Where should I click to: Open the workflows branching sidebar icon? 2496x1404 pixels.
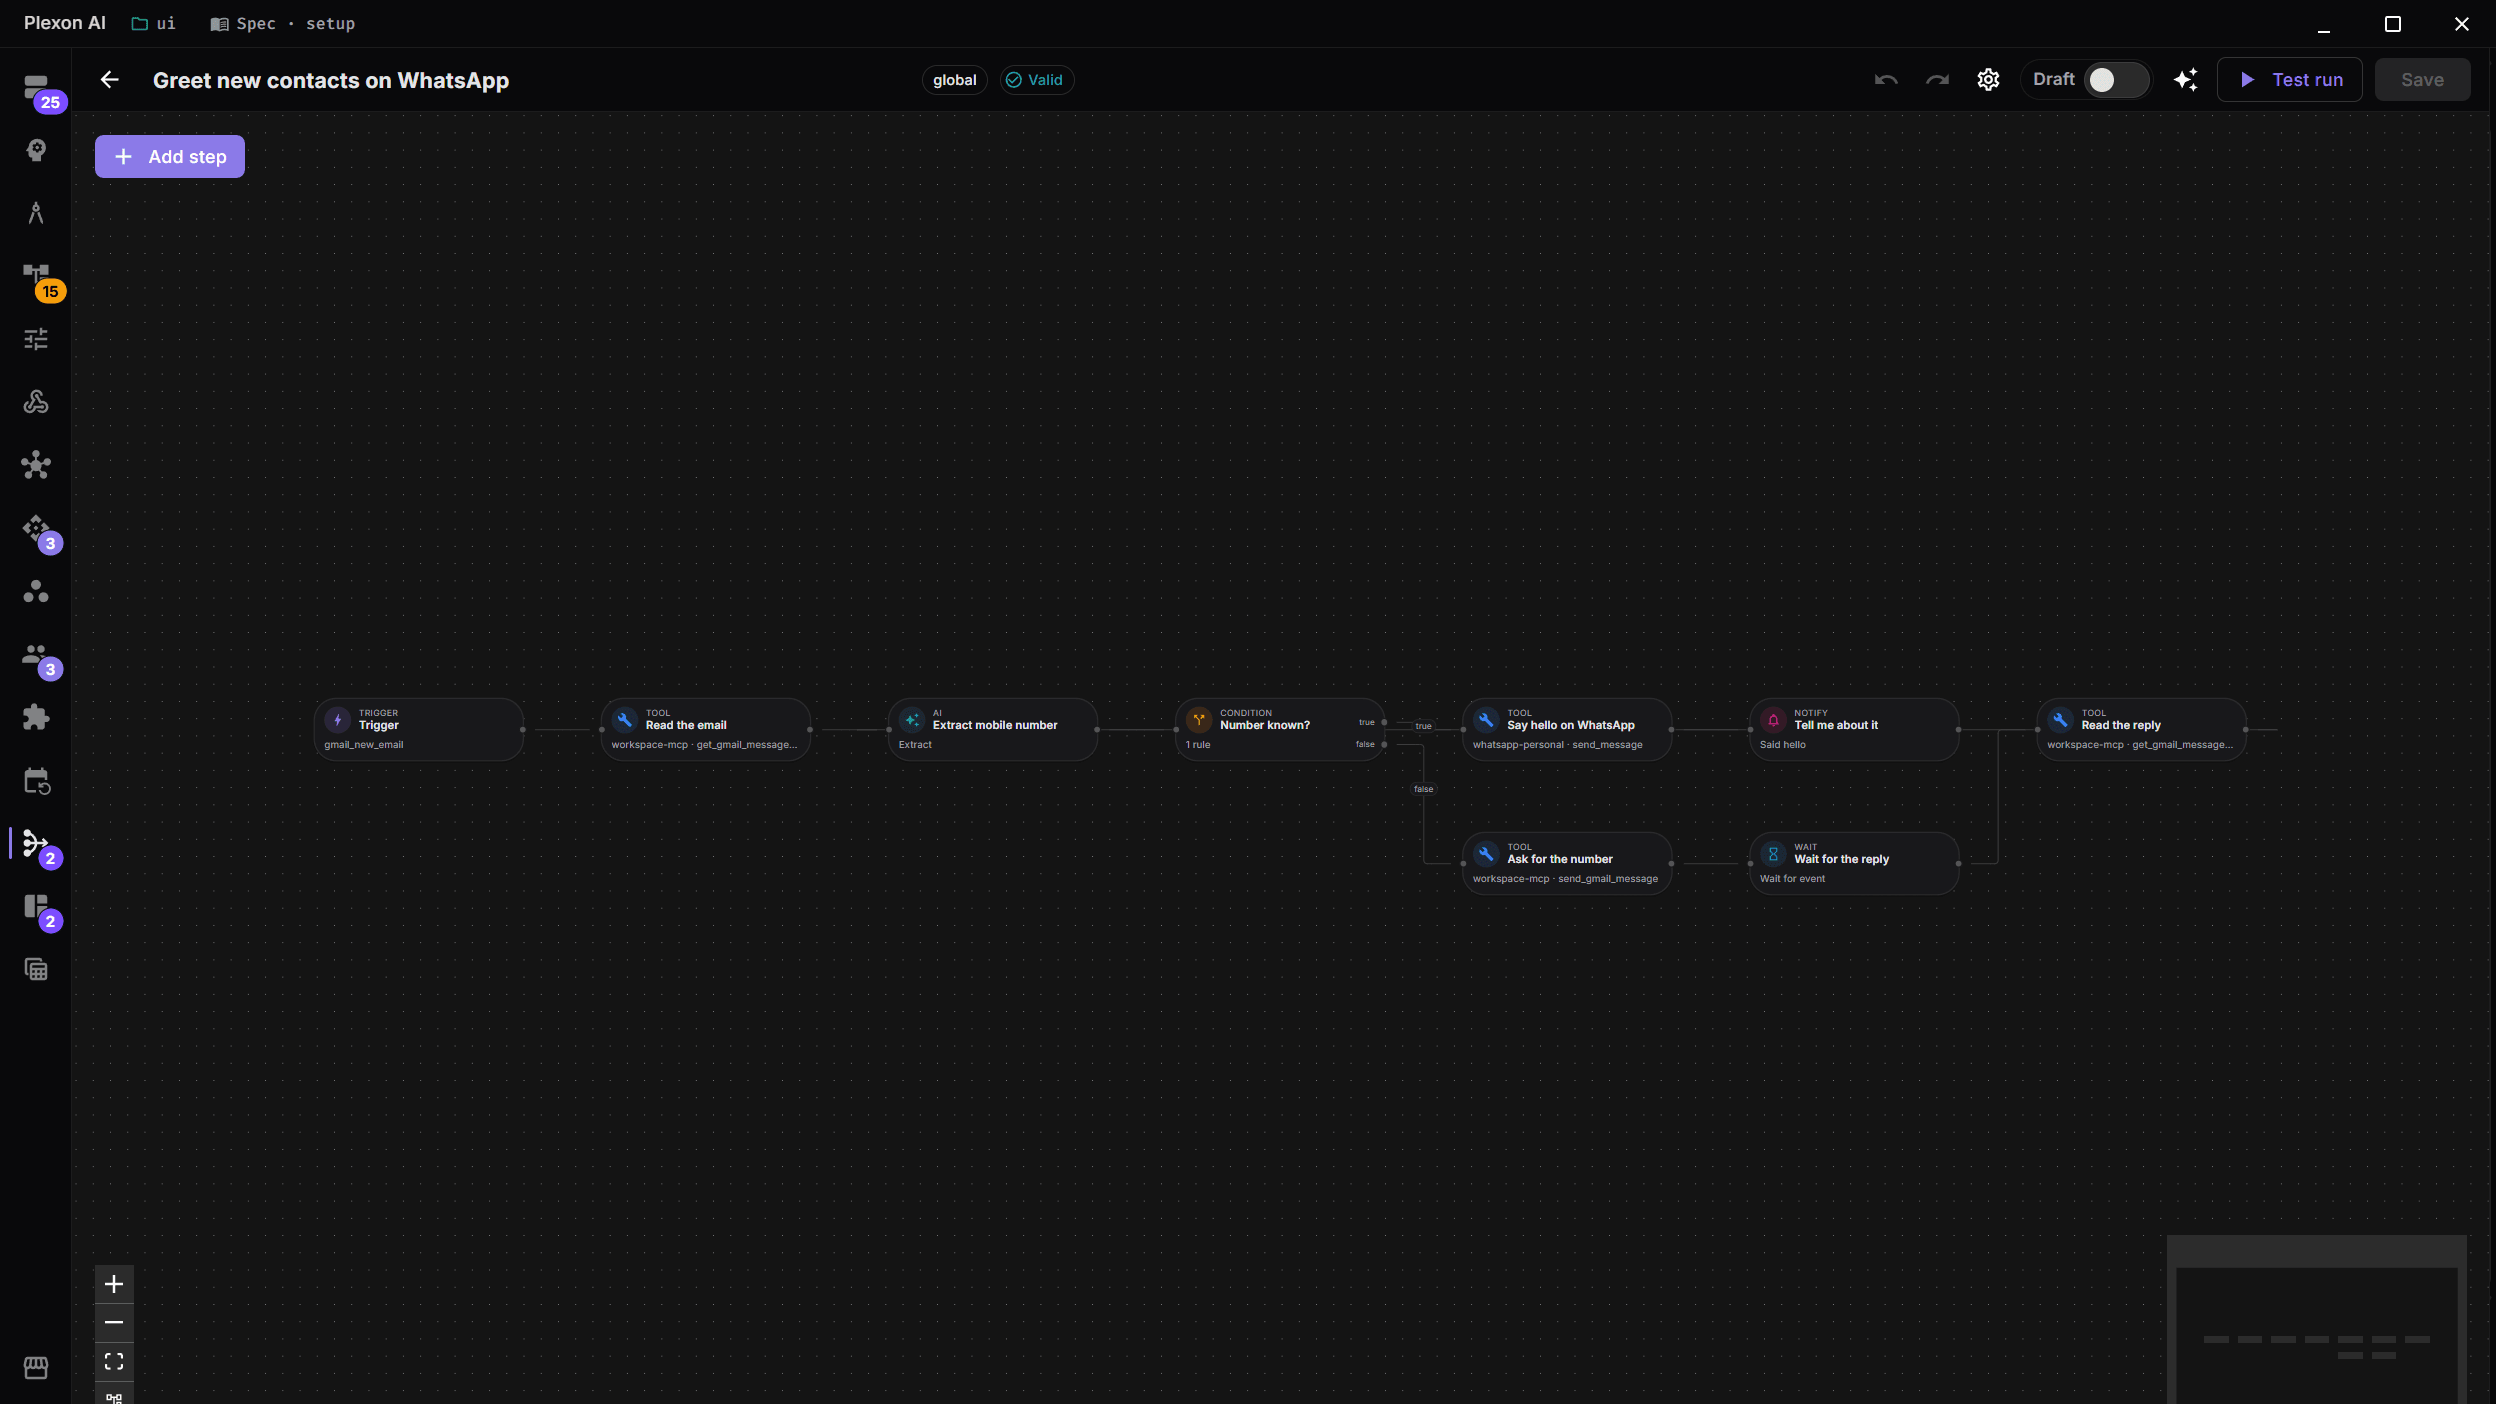pos(36,843)
